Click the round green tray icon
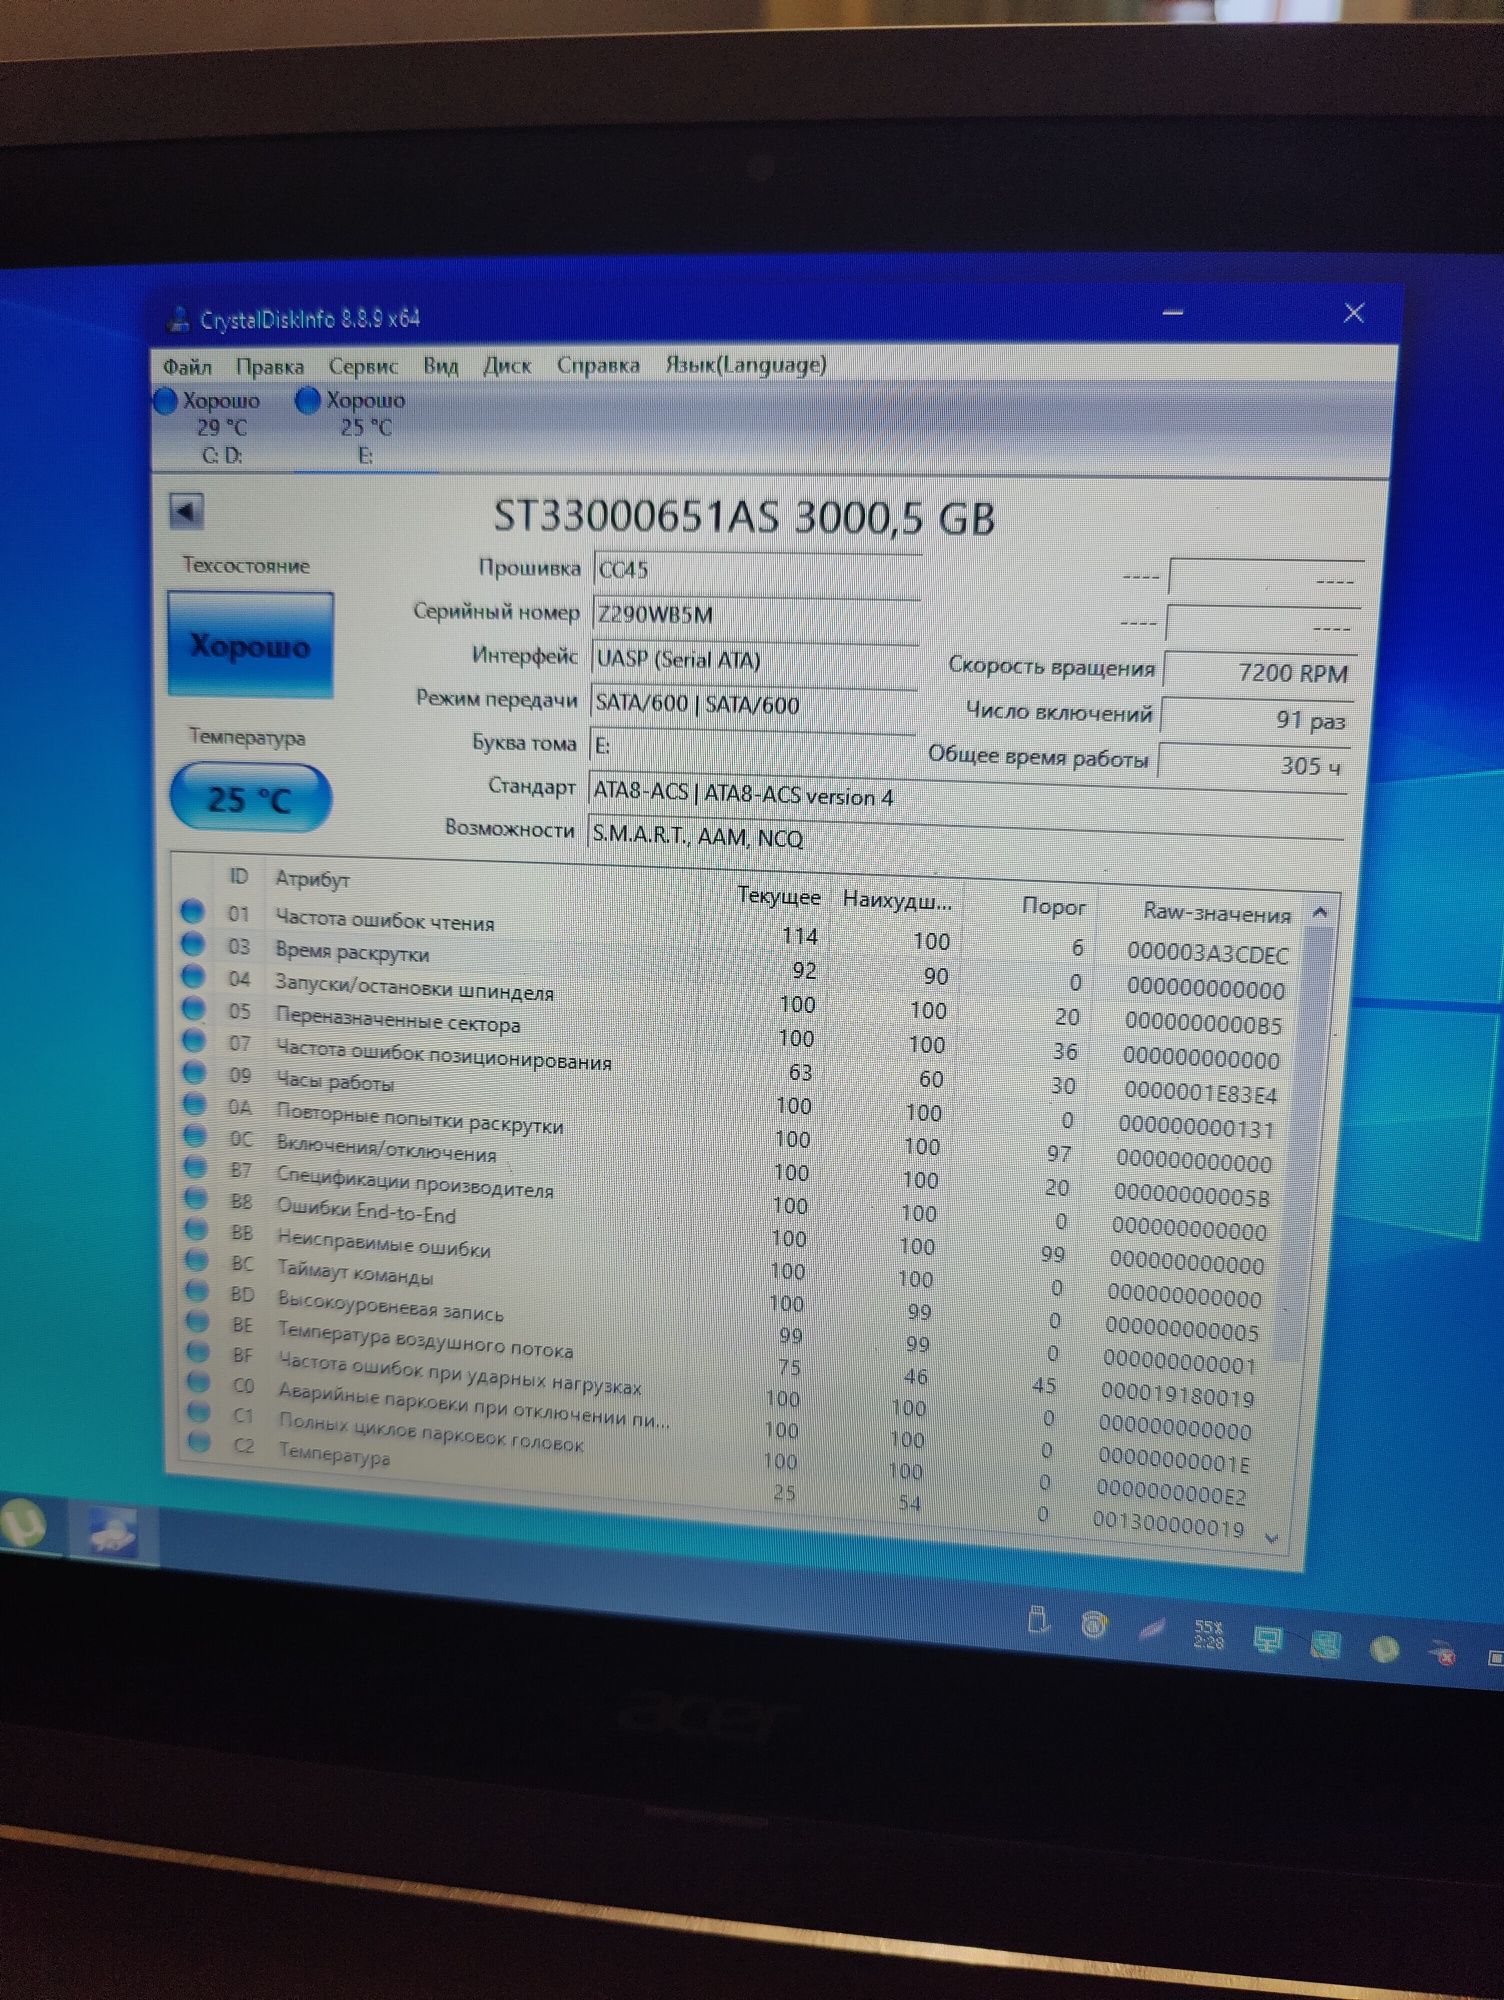This screenshot has width=1504, height=2000. click(x=1384, y=1647)
